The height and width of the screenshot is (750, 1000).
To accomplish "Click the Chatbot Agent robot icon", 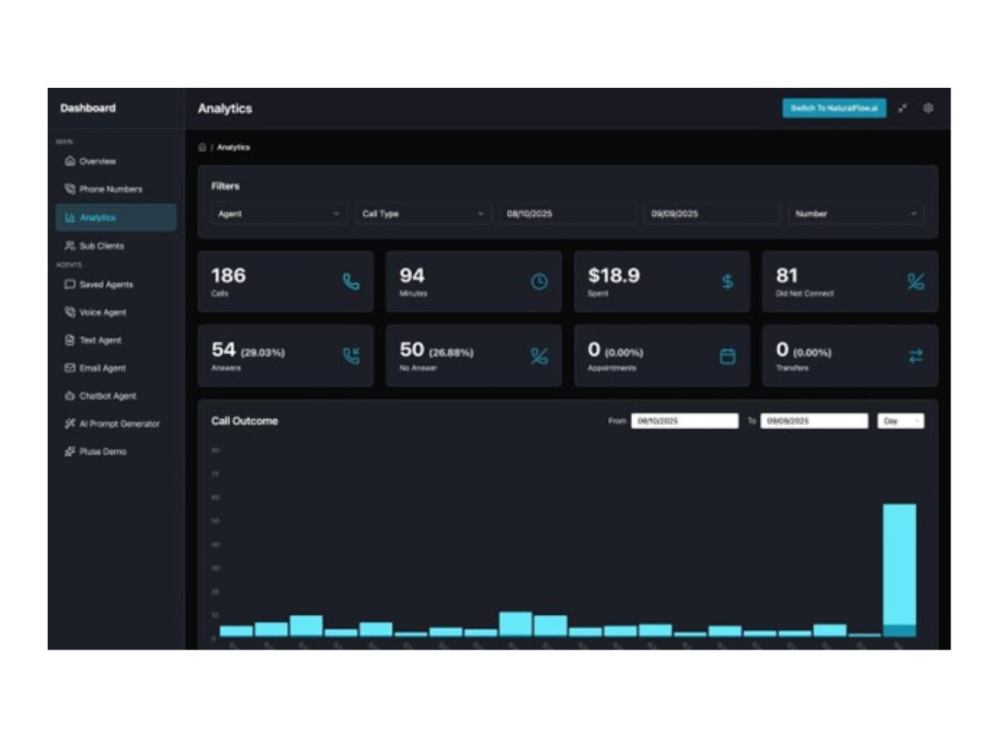I will click(70, 395).
